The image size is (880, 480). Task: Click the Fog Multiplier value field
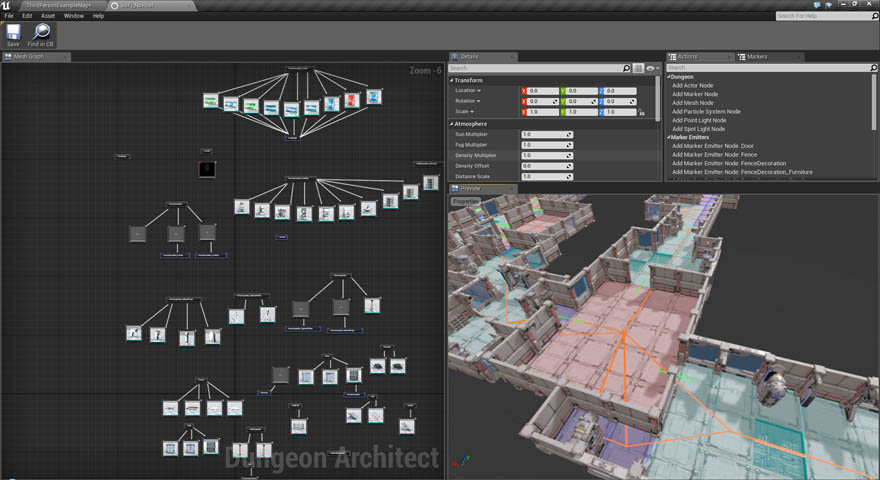click(x=547, y=145)
